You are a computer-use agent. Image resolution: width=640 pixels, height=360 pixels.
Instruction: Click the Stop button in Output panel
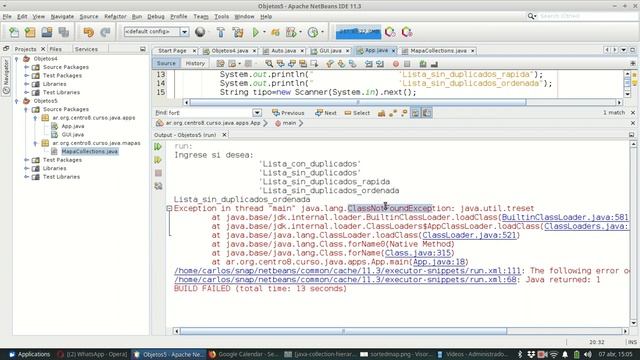tap(158, 173)
